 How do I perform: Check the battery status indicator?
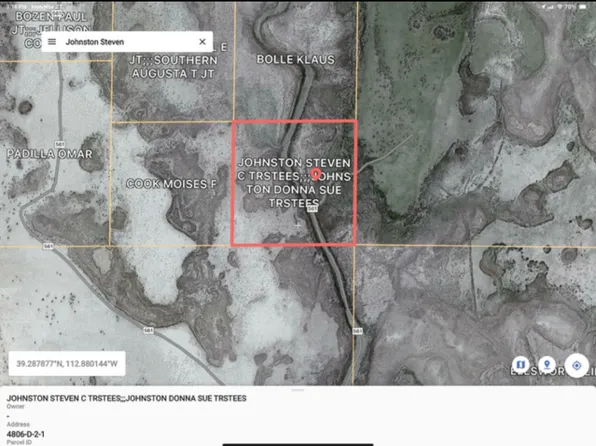click(583, 7)
